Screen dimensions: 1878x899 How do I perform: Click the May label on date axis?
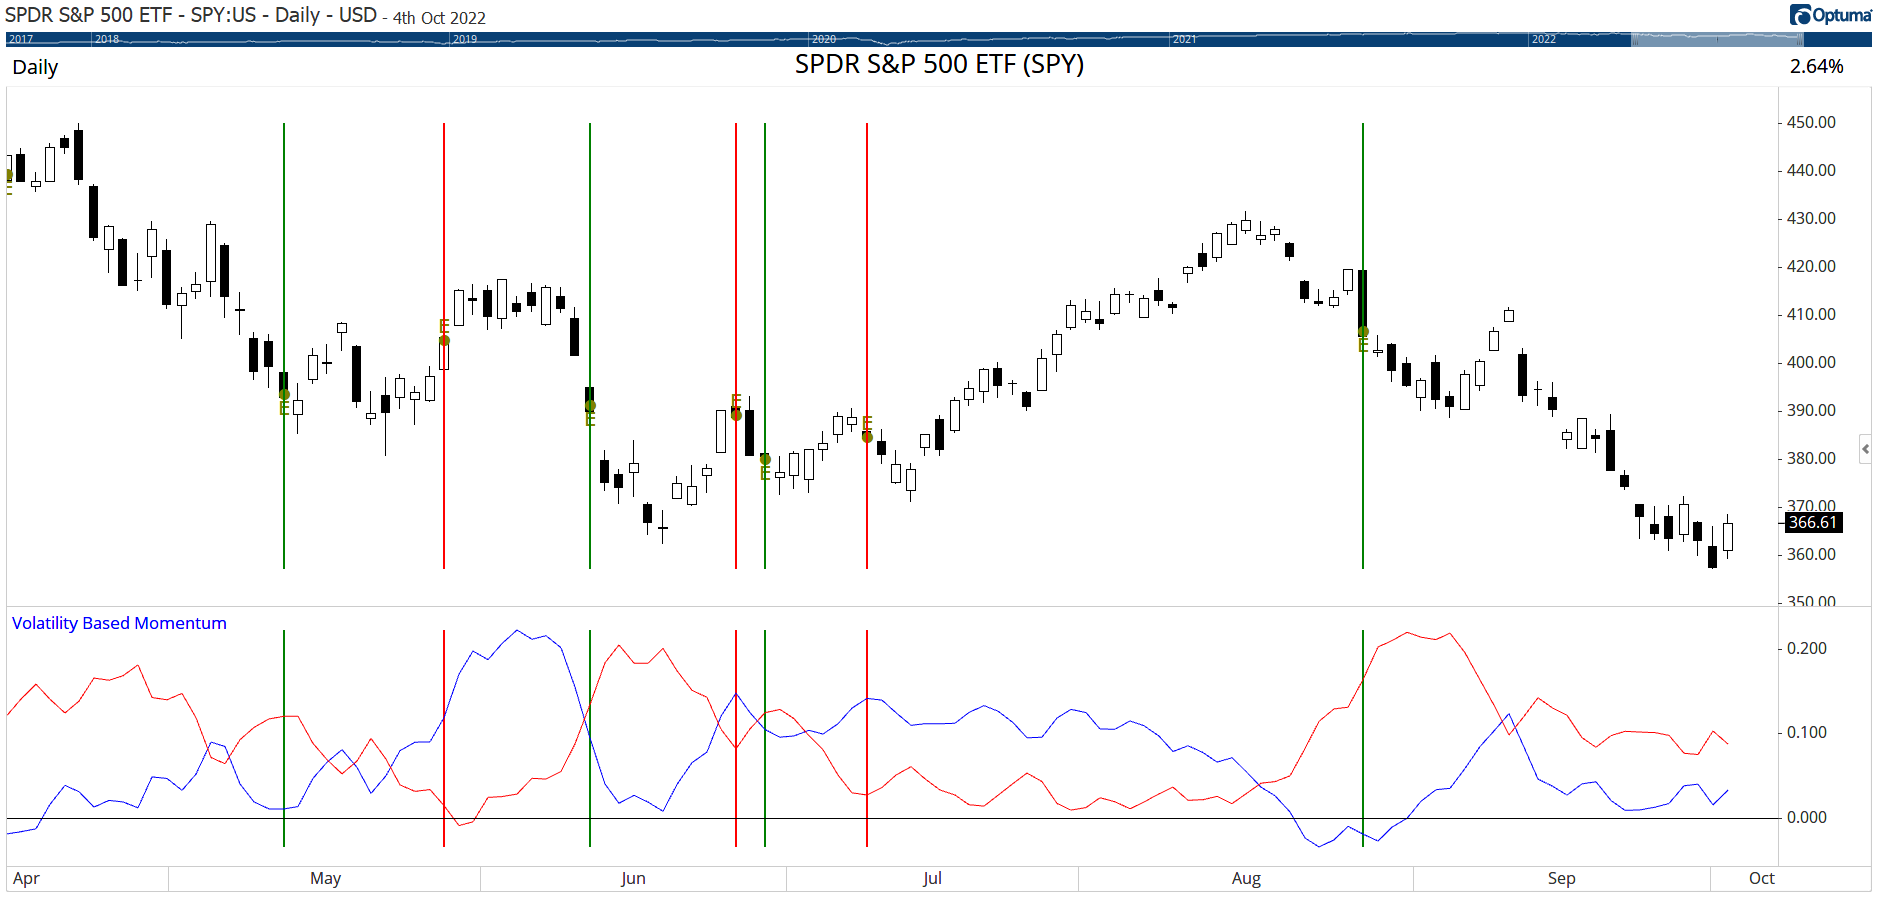pos(325,878)
